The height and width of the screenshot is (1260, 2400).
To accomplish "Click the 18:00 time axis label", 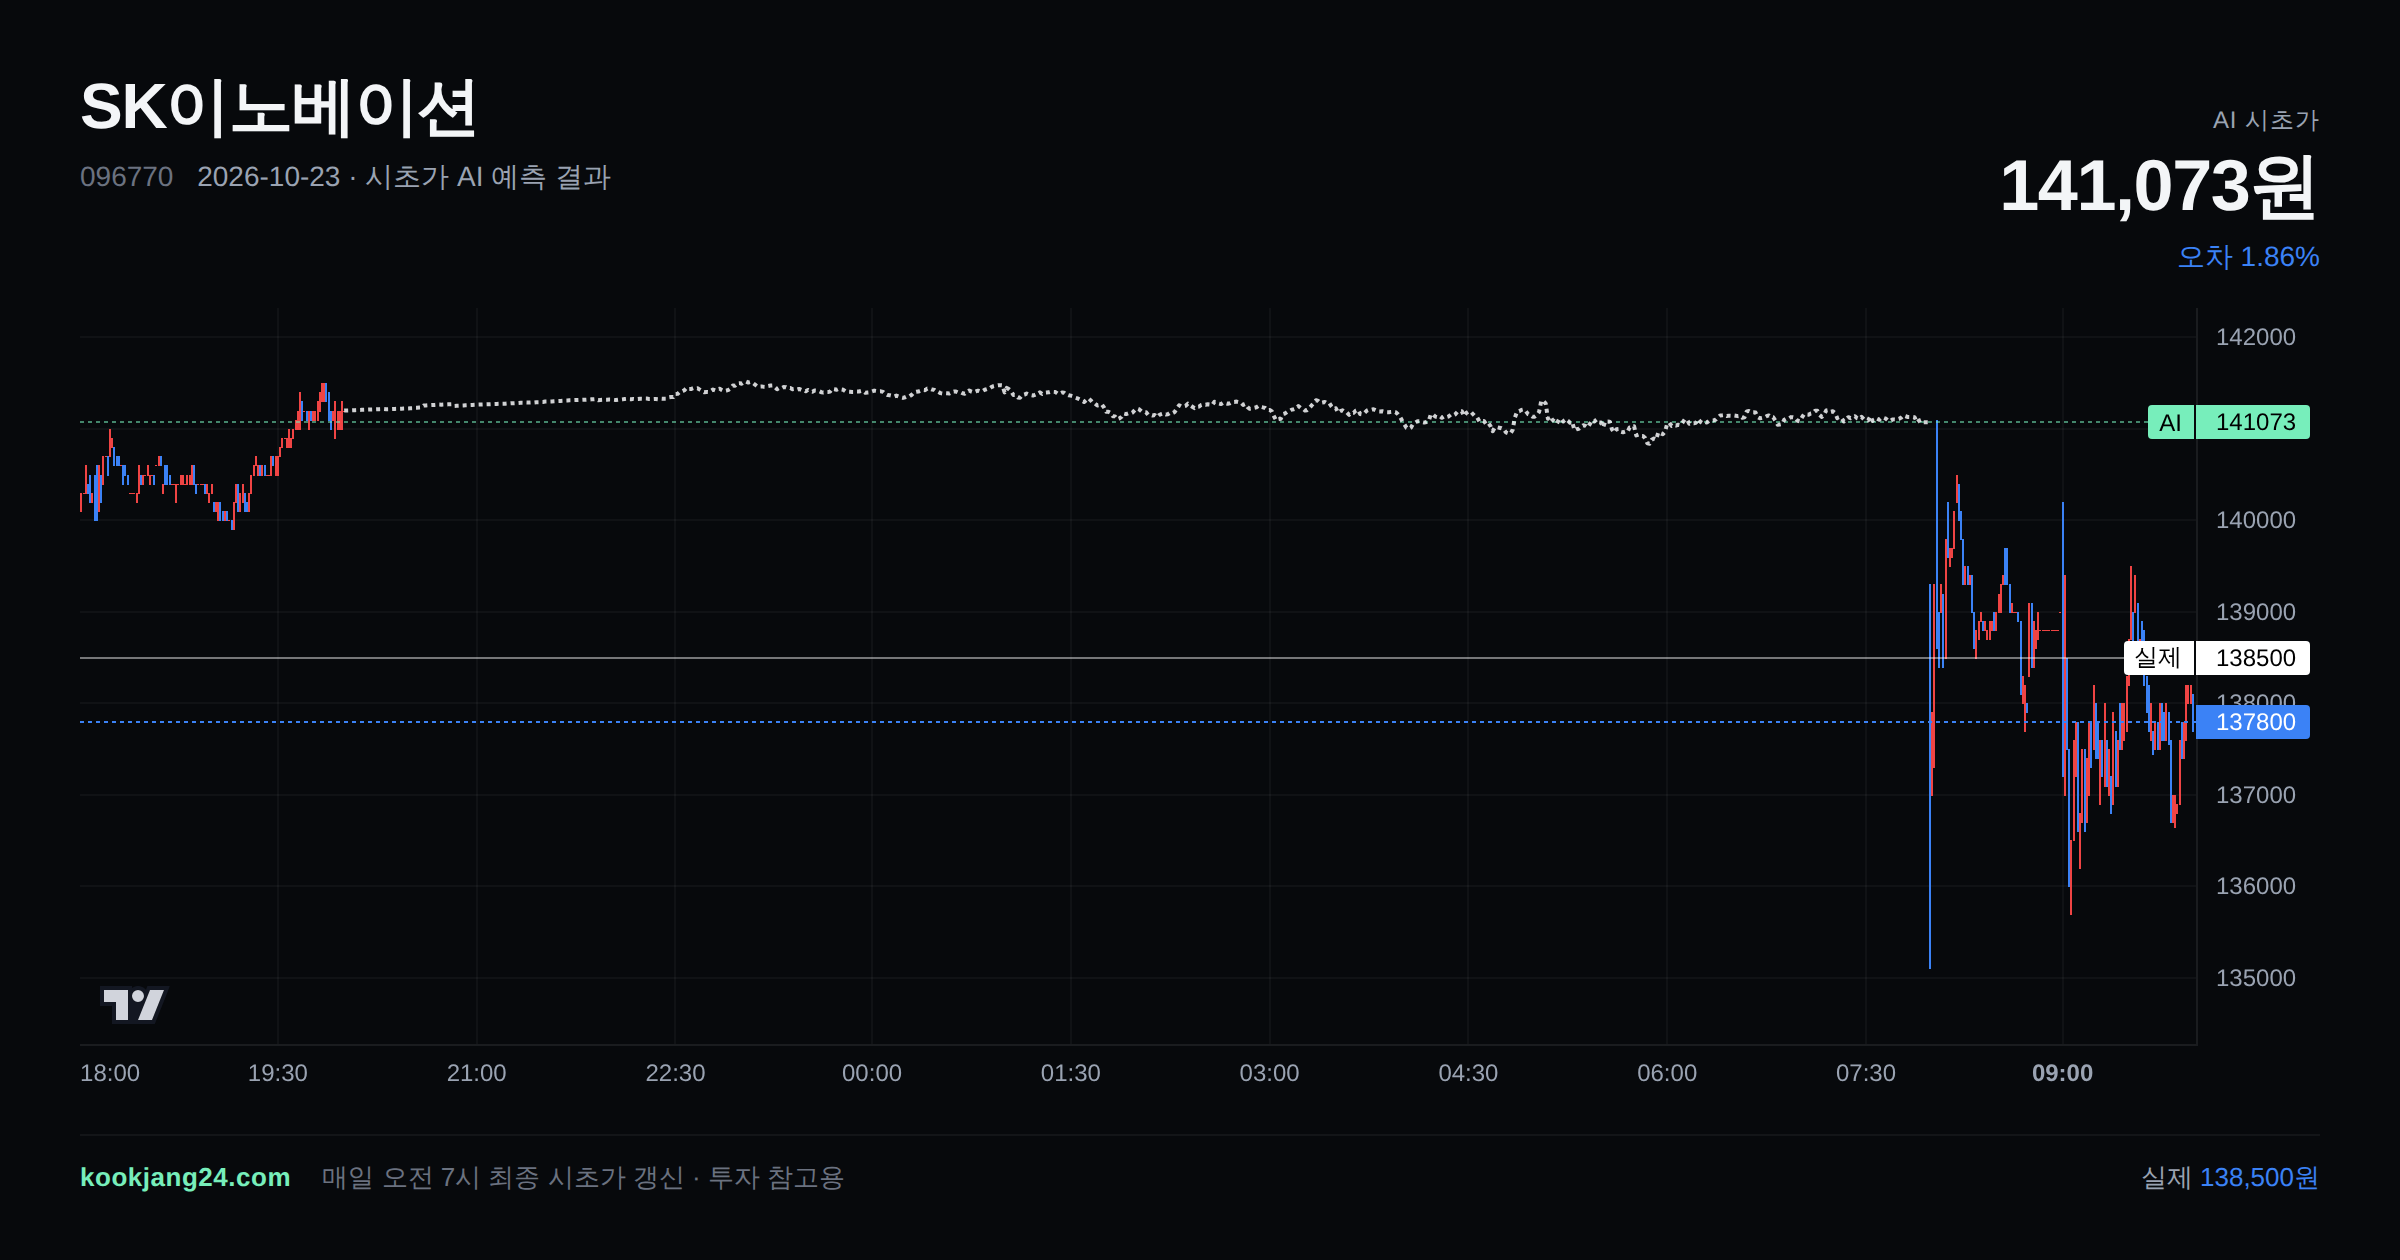I will tap(110, 1073).
